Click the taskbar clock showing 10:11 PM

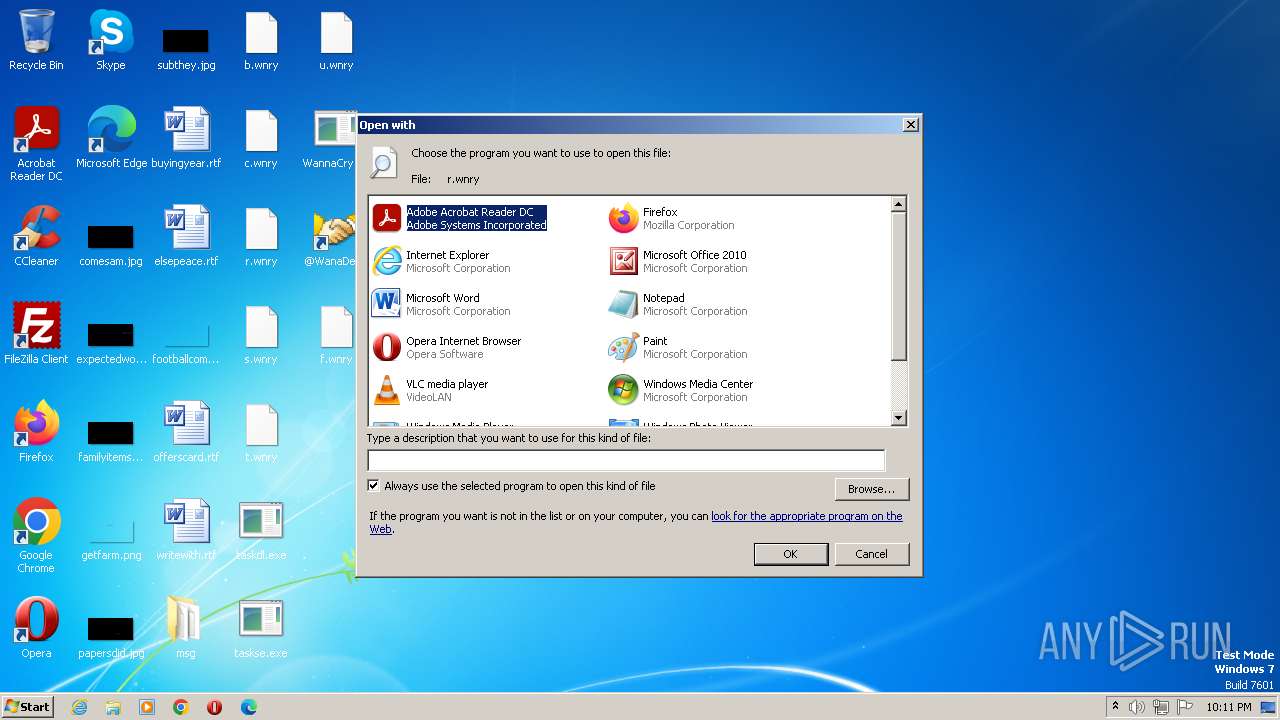coord(1228,707)
